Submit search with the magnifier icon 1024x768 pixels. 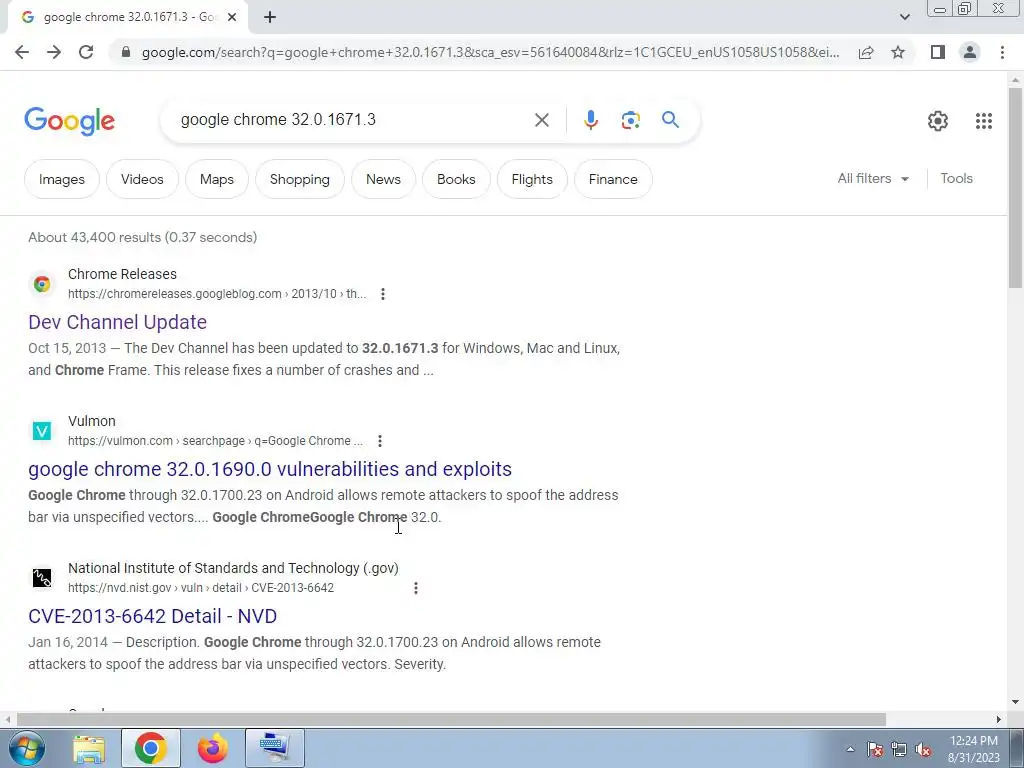coord(670,120)
